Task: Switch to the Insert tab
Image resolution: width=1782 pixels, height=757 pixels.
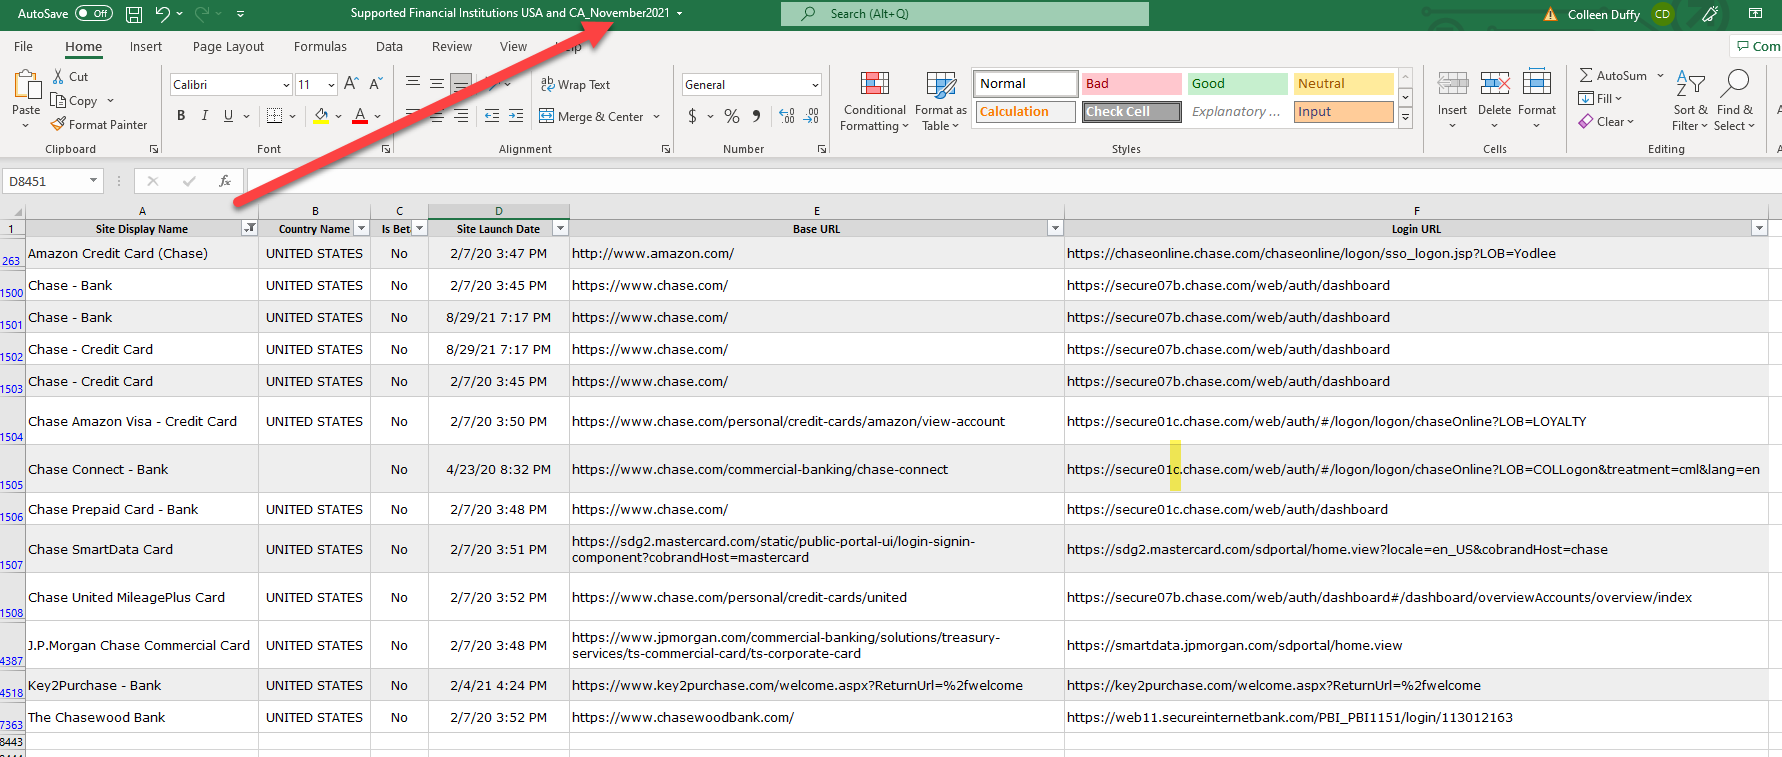Action: pyautogui.click(x=146, y=46)
